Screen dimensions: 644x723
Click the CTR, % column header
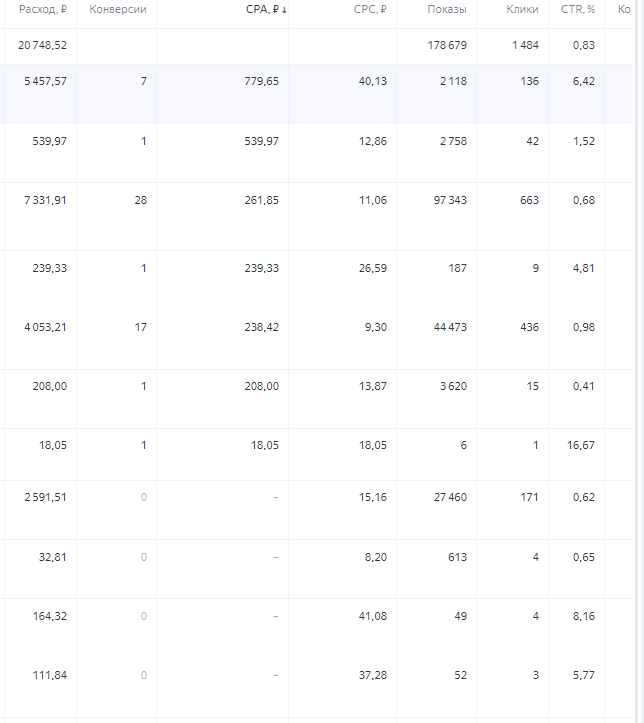click(578, 10)
